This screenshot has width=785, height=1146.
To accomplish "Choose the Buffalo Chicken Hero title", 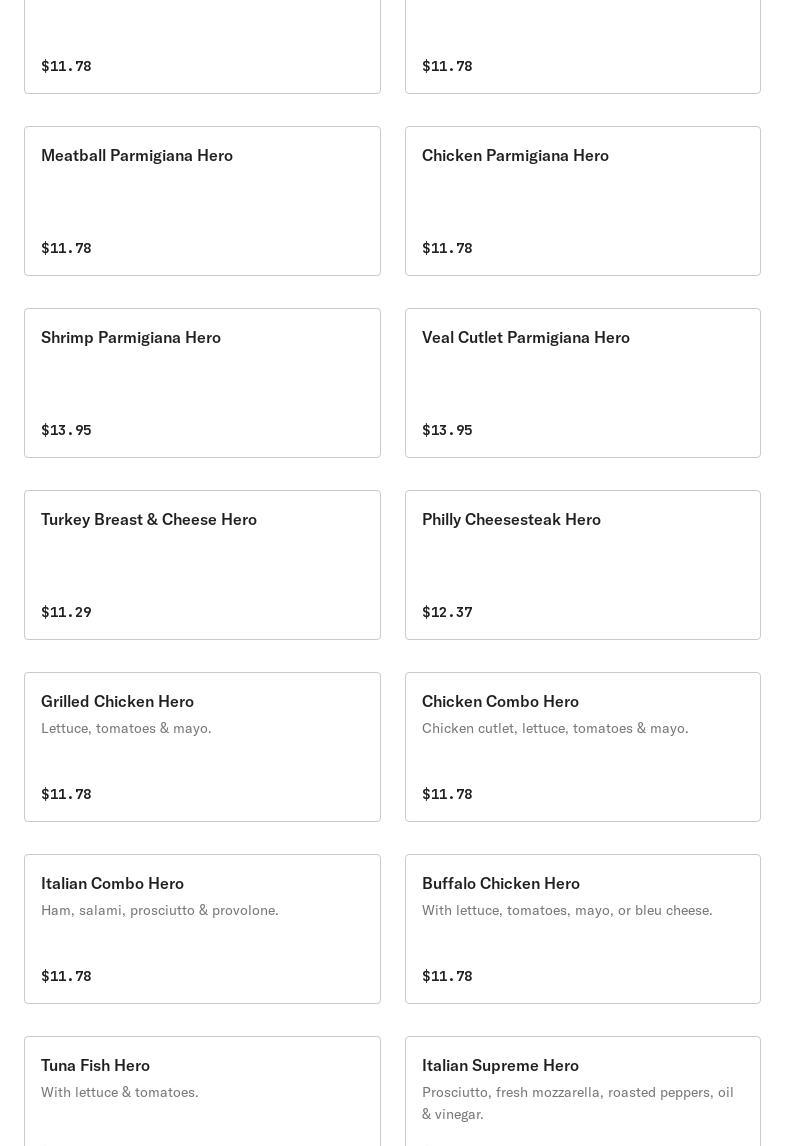I will 501,884.
